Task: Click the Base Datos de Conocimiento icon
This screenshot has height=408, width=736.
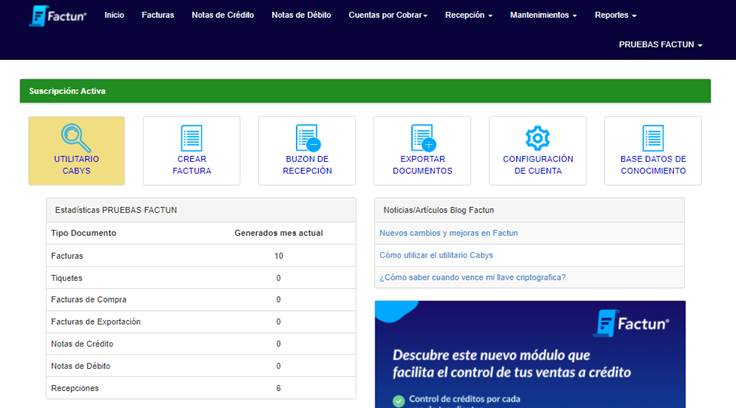Action: 653,138
